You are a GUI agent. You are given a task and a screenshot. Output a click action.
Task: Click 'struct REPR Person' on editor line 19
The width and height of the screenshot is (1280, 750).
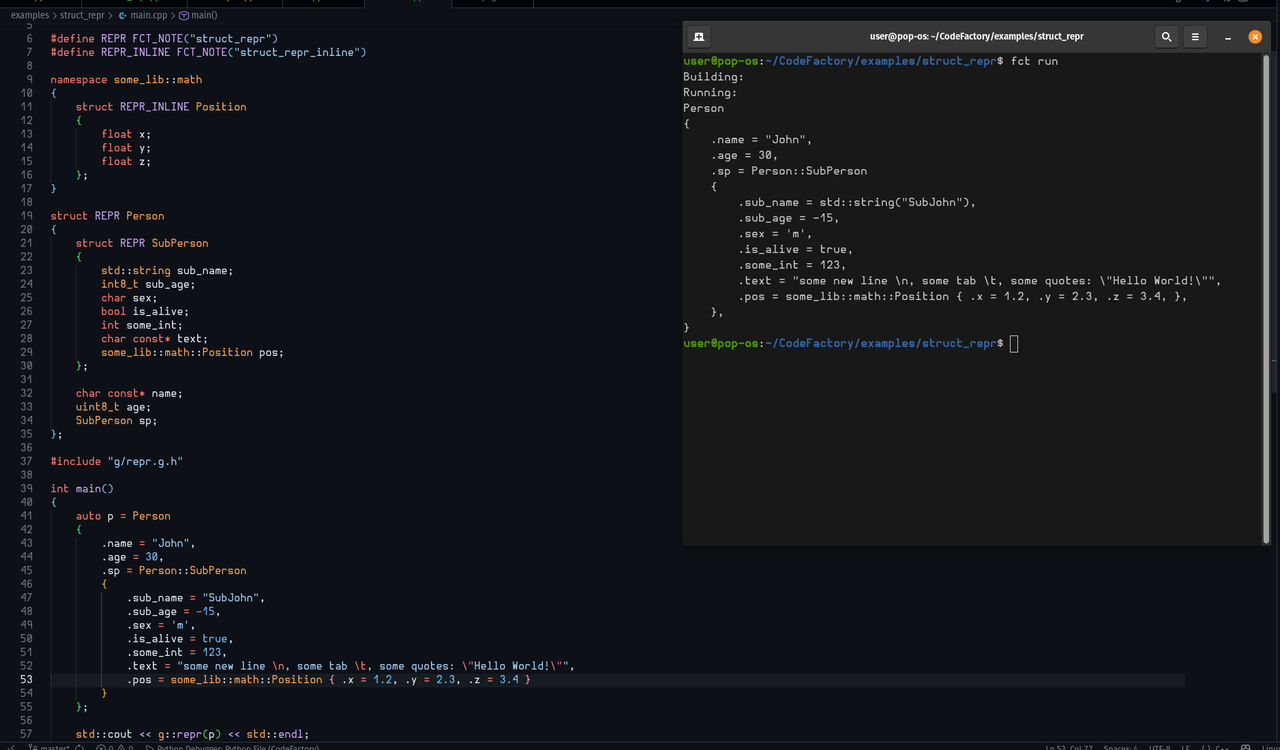point(107,216)
